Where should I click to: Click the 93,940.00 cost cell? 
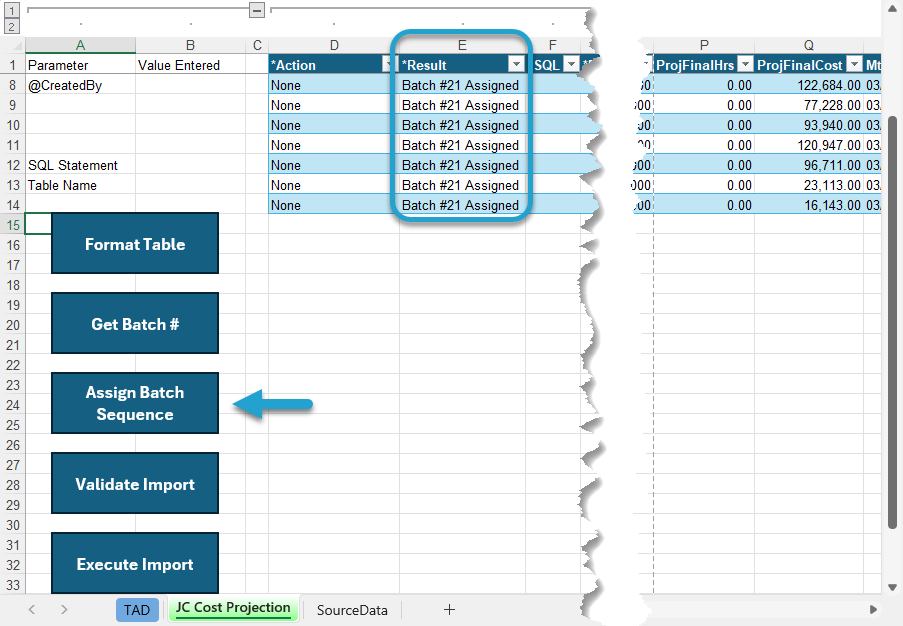tap(809, 126)
